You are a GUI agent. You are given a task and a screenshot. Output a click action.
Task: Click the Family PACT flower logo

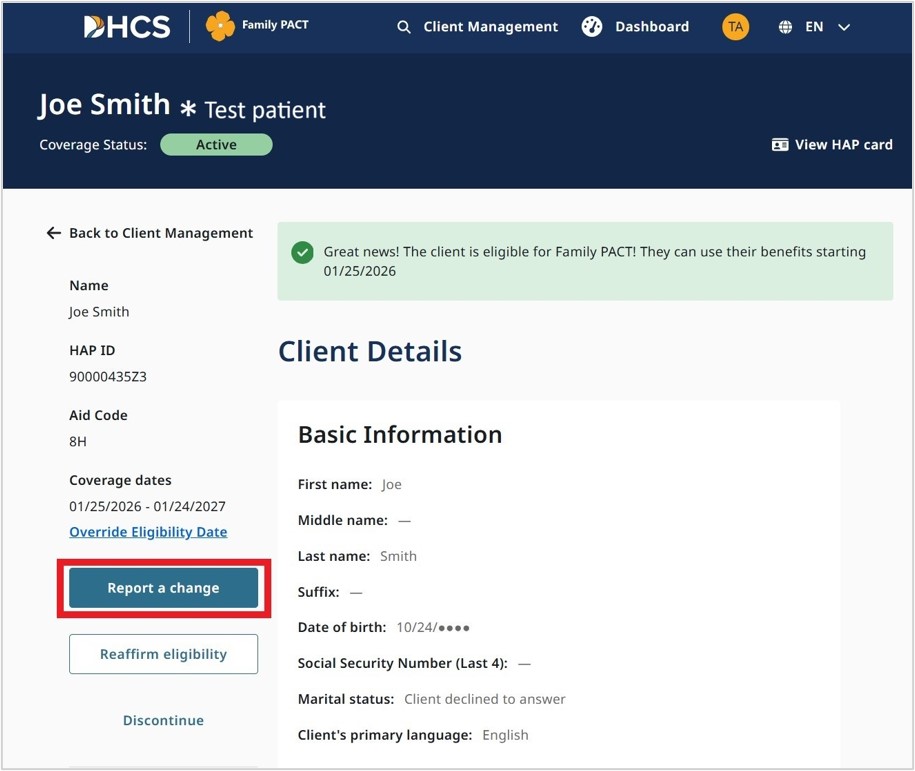pyautogui.click(x=220, y=27)
